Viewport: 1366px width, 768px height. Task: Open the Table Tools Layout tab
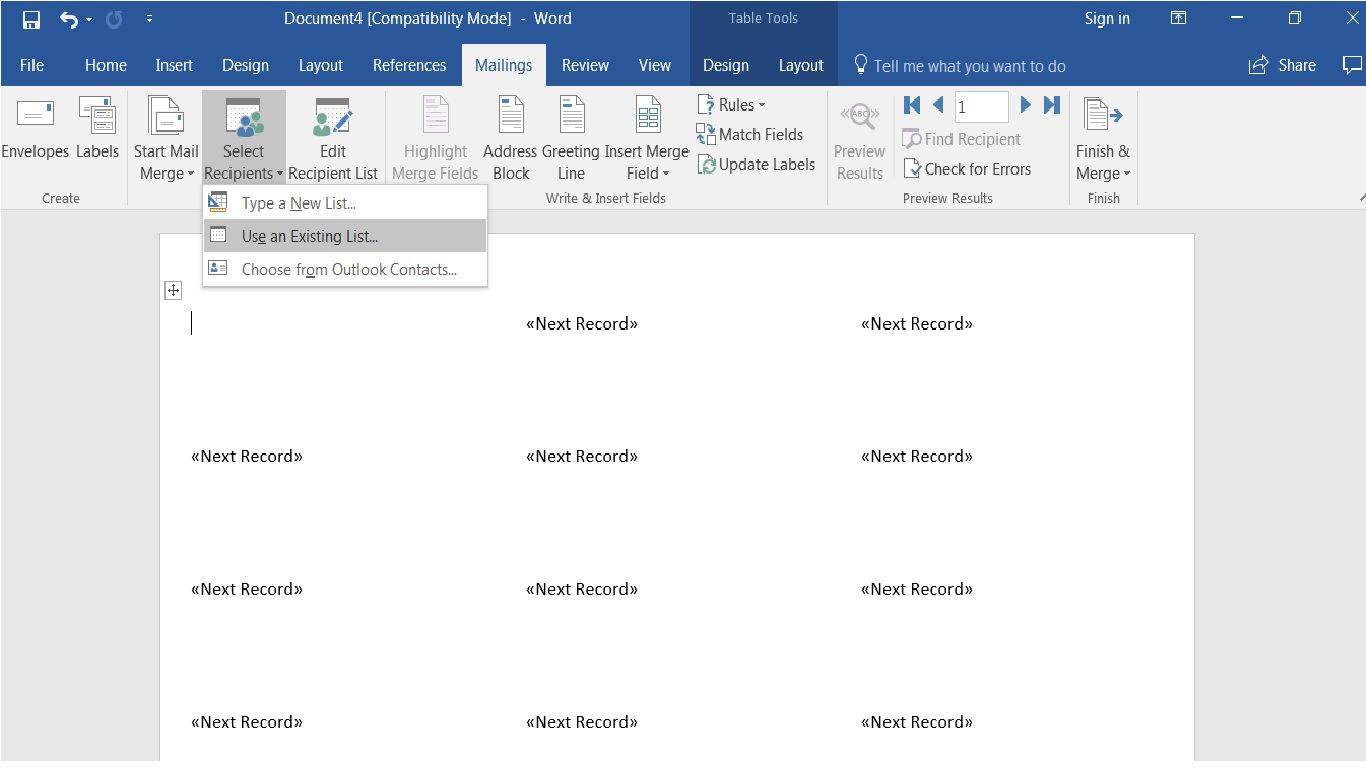click(800, 65)
